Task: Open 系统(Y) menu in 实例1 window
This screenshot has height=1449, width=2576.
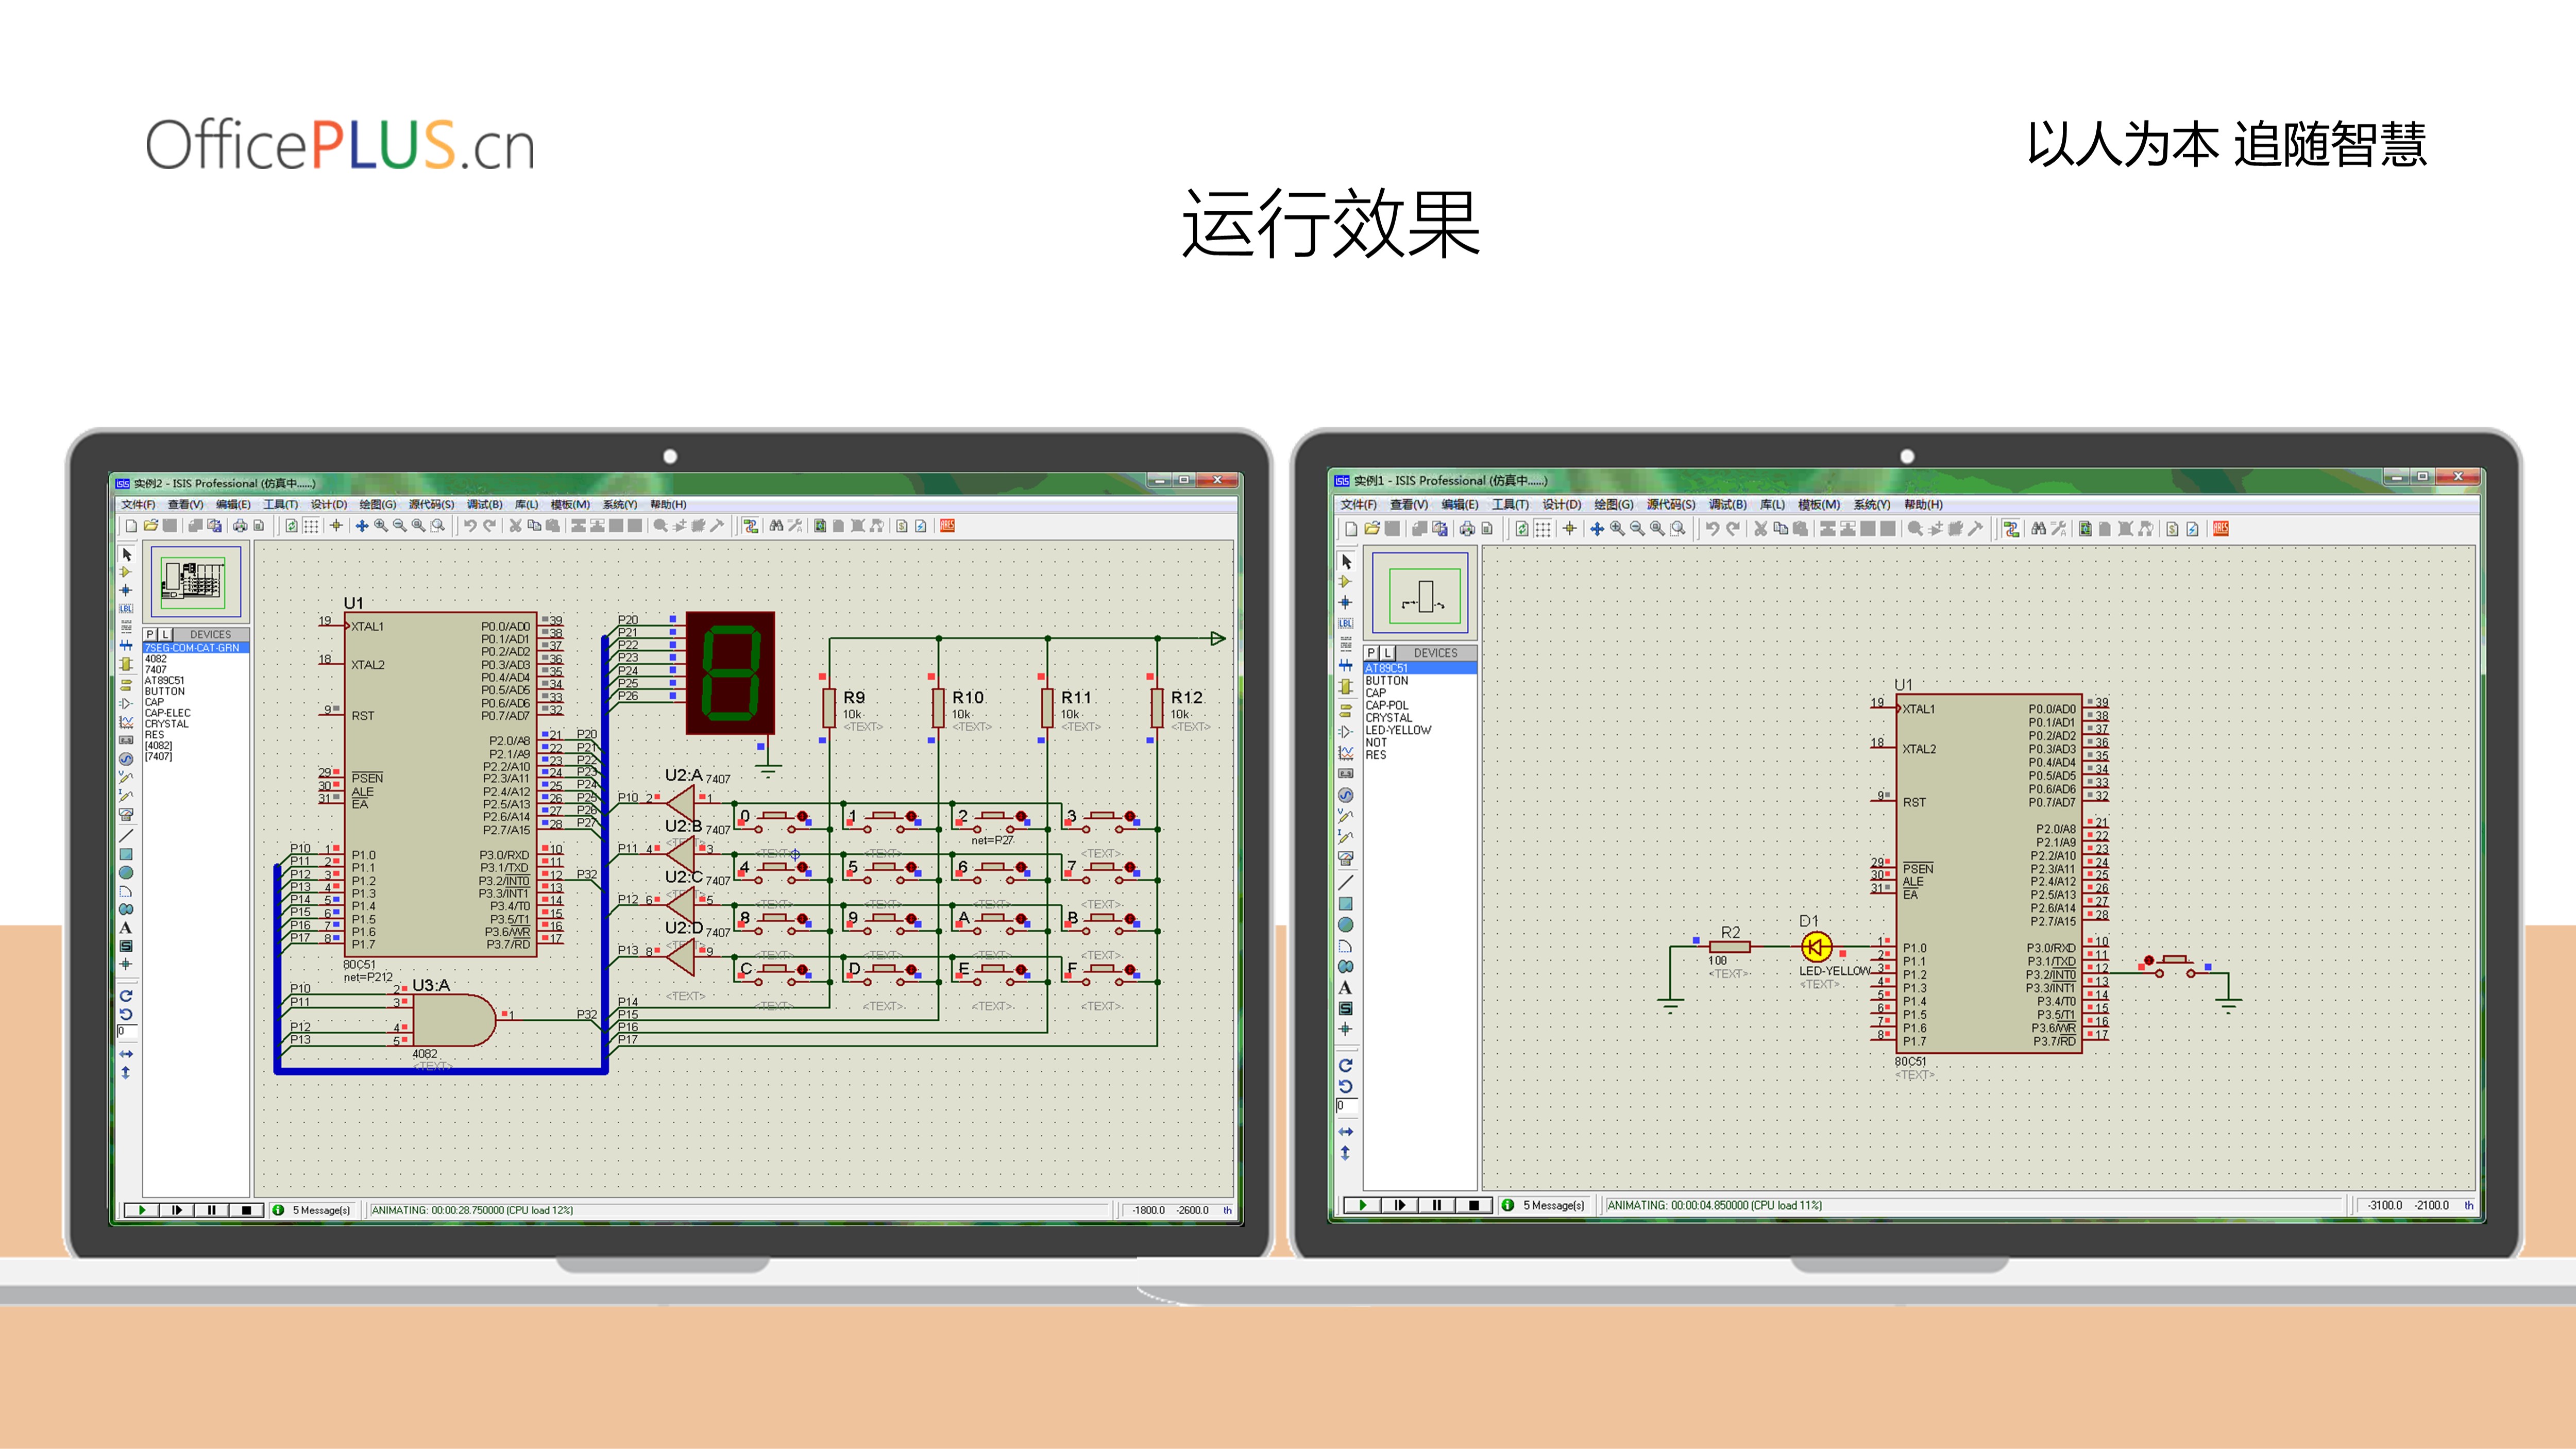Action: 1872,504
